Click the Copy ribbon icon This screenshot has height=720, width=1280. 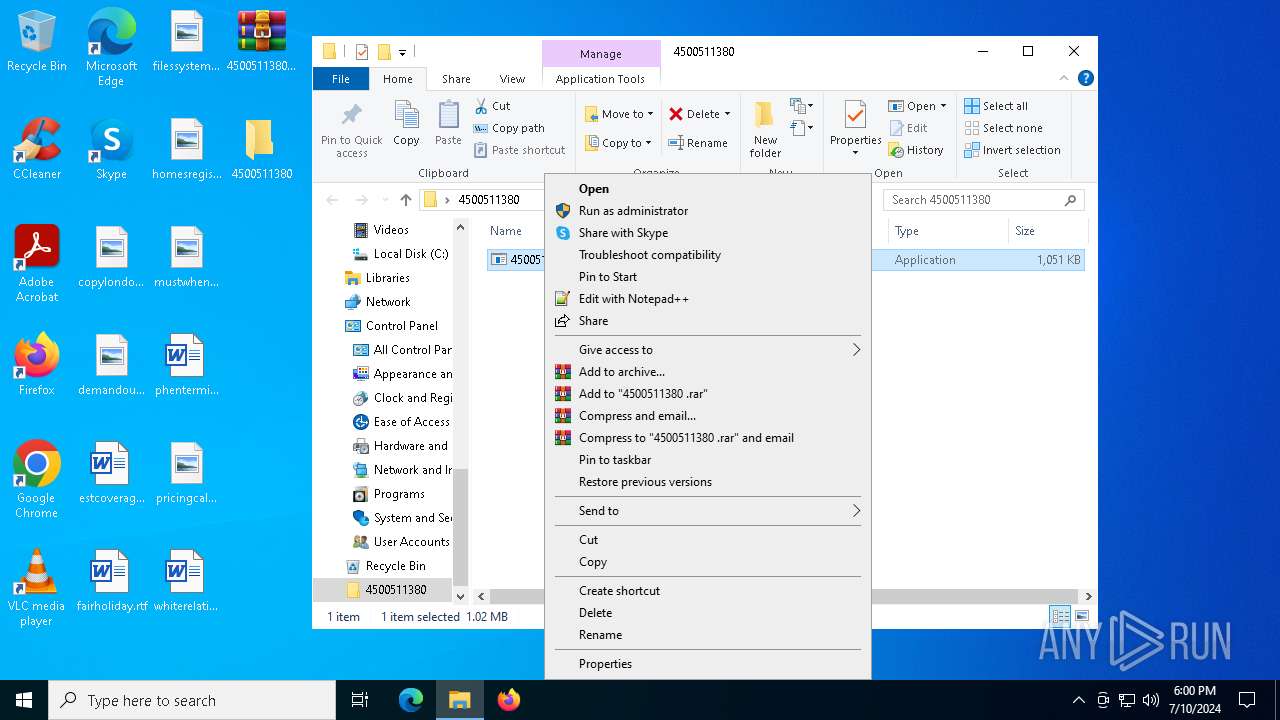click(406, 115)
